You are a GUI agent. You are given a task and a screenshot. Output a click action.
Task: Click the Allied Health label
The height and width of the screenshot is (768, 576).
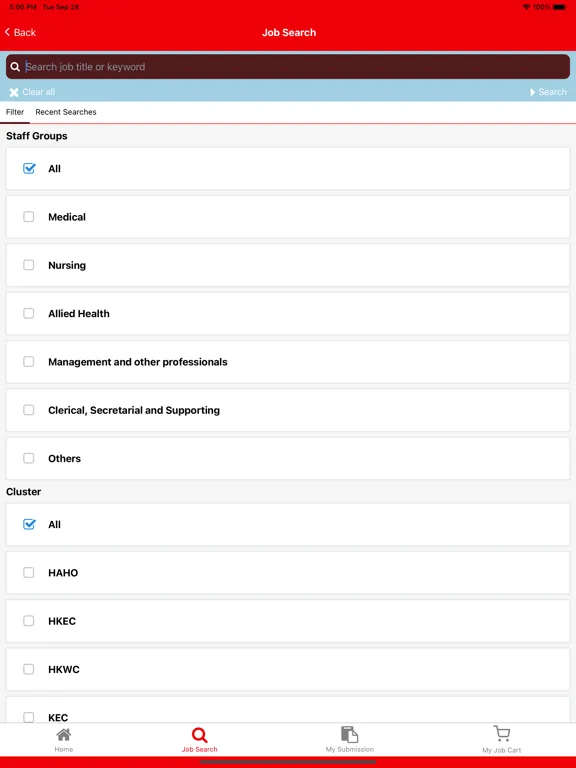point(79,313)
